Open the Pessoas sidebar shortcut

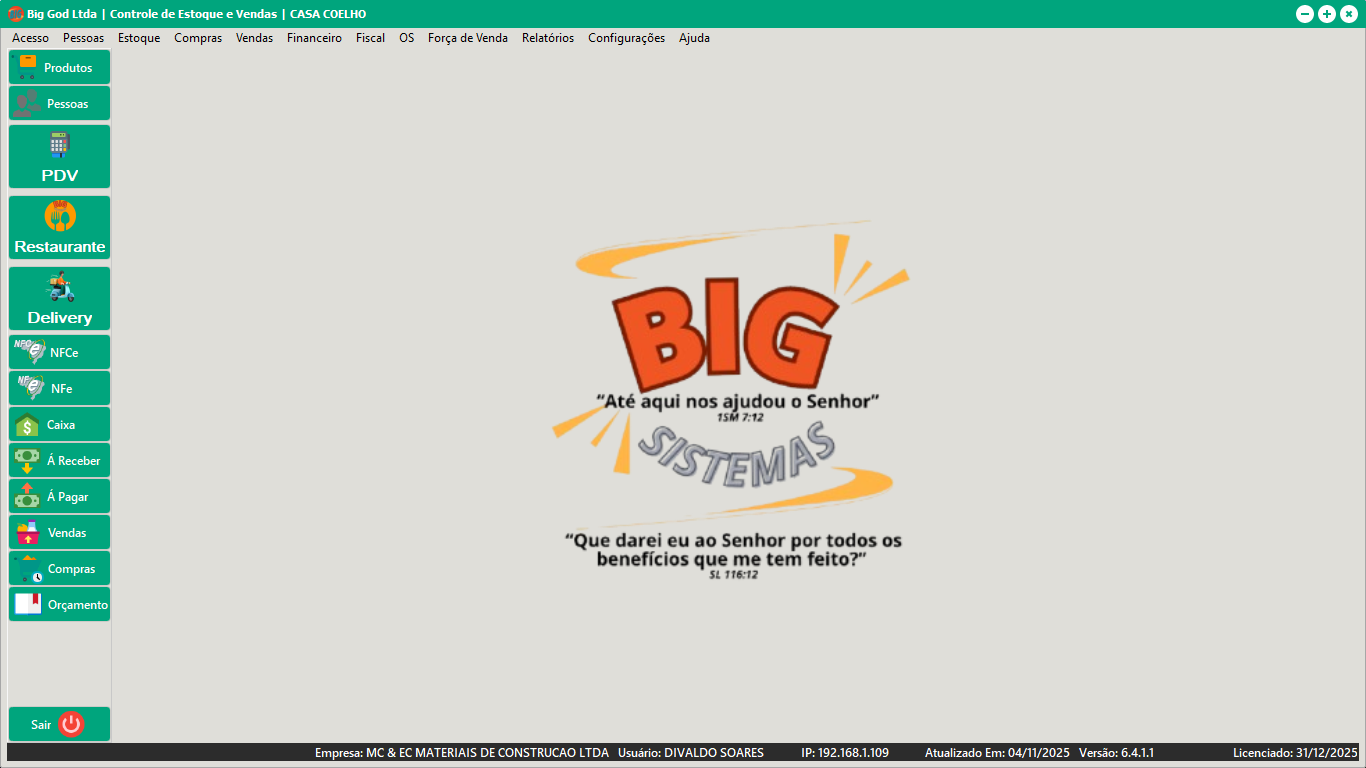click(x=59, y=104)
